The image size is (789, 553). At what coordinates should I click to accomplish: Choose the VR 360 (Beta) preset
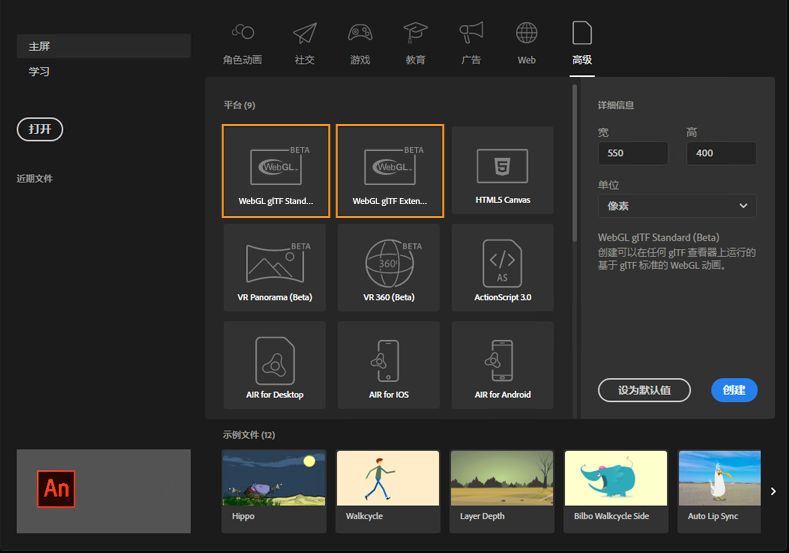389,268
